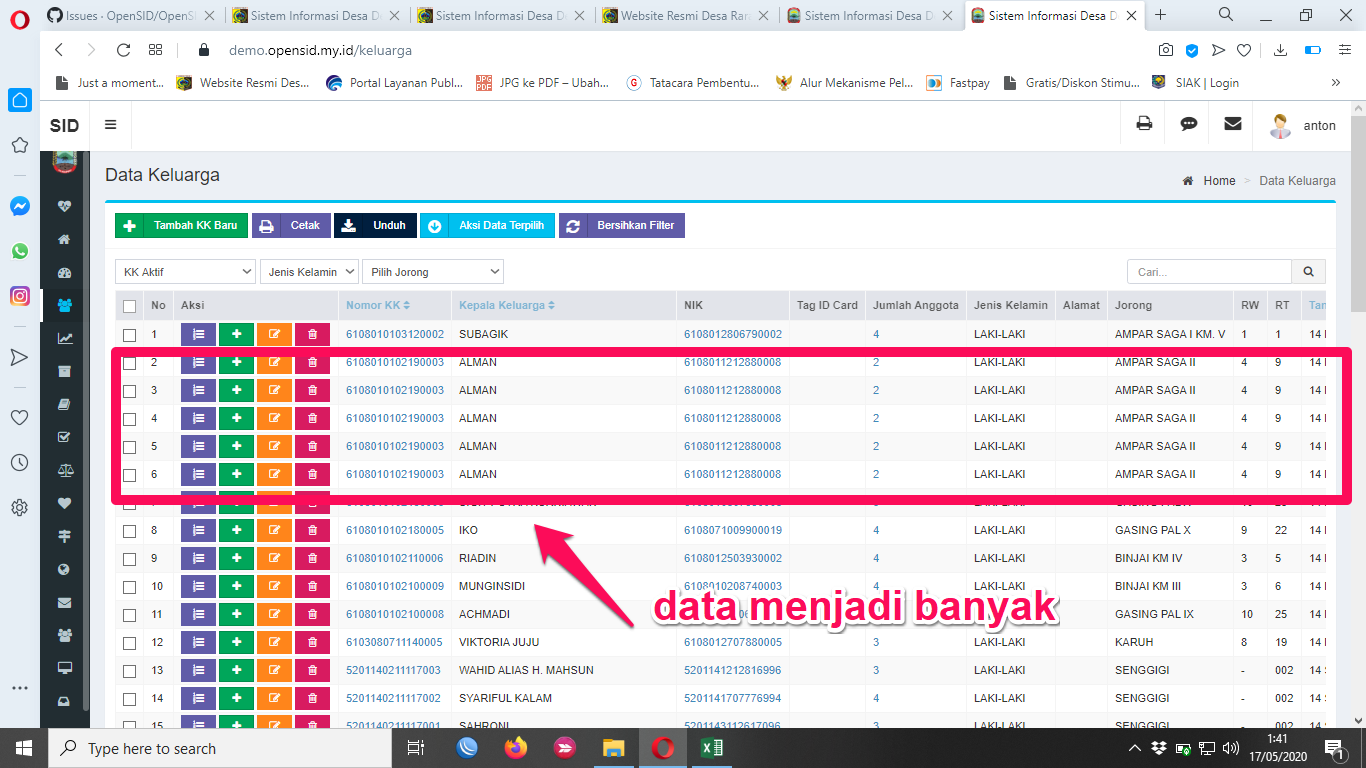Open the chat bubble icon in the navbar

[1187, 124]
